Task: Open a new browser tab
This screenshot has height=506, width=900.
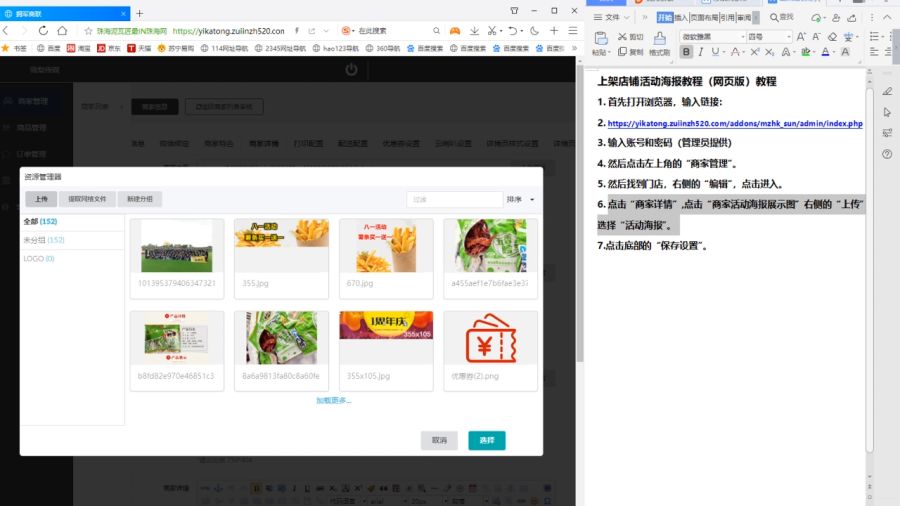Action: 139,13
